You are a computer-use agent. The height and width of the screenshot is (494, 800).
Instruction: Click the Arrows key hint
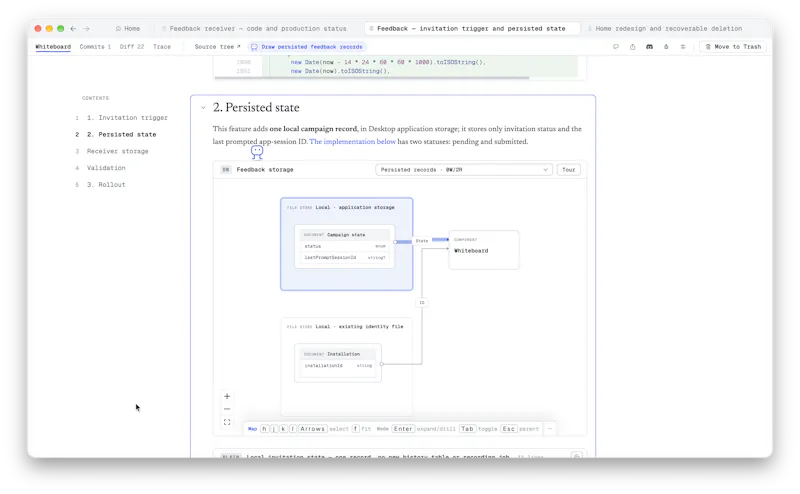coord(312,429)
